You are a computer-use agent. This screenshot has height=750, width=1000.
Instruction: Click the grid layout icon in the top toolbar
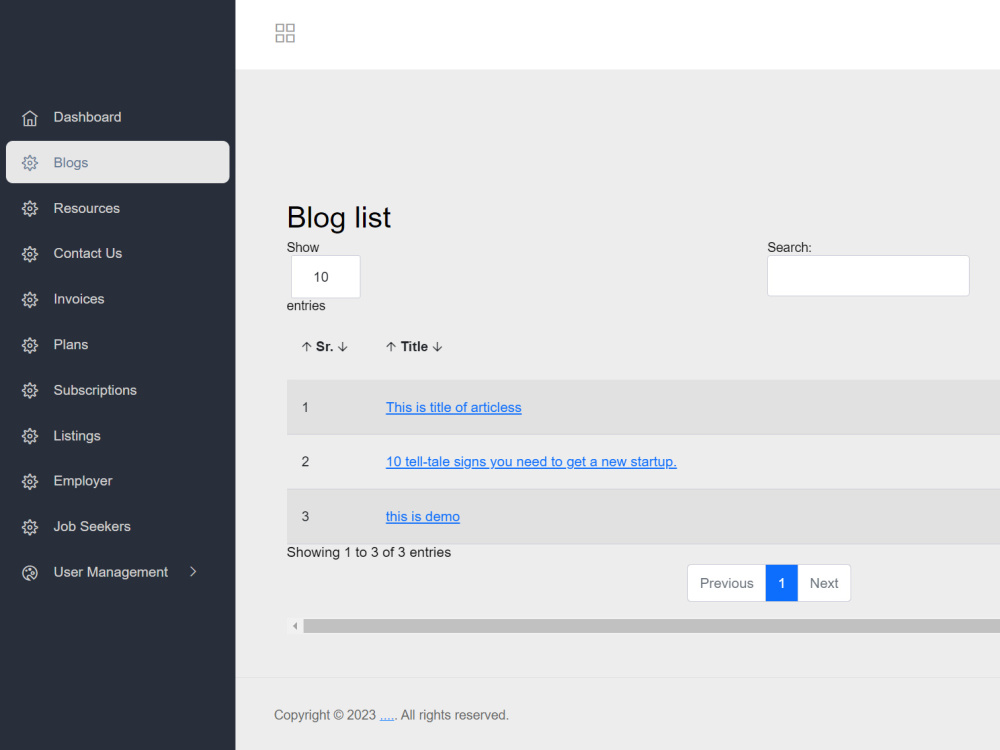coord(285,33)
